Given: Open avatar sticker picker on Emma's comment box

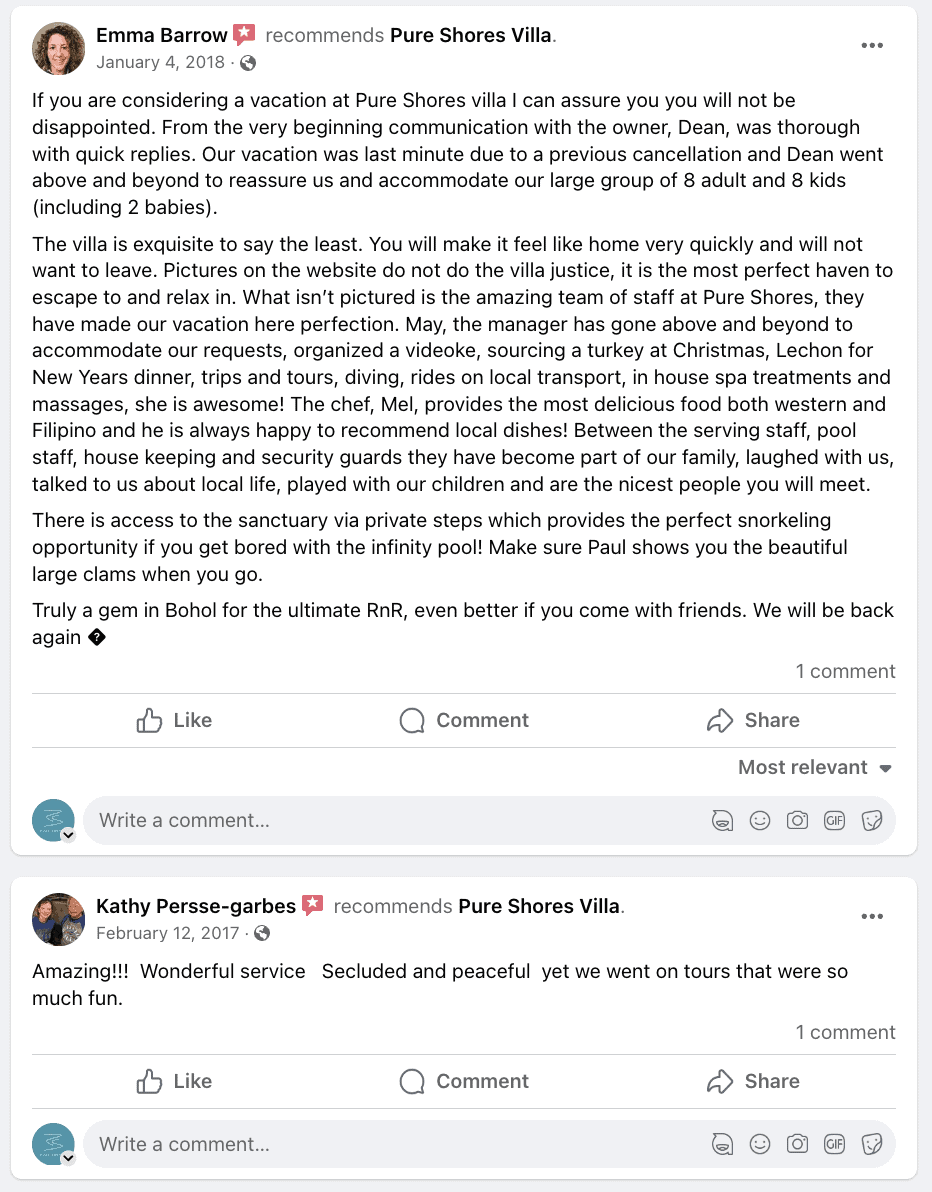Looking at the screenshot, I should (723, 821).
